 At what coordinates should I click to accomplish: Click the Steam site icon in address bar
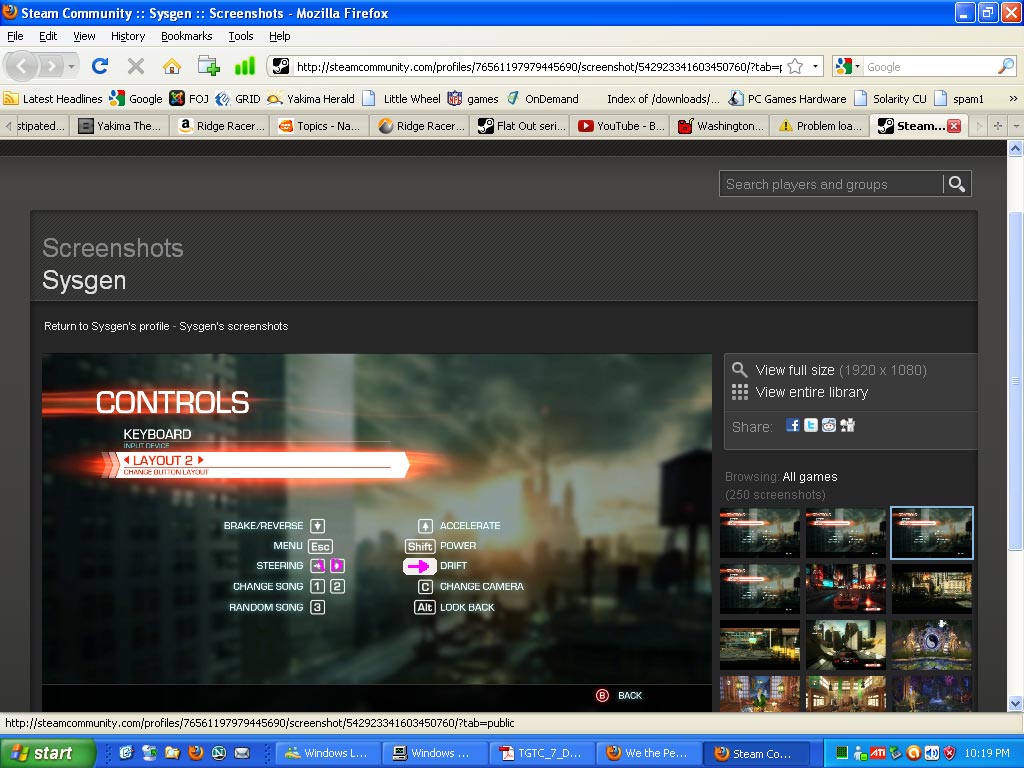(280, 67)
